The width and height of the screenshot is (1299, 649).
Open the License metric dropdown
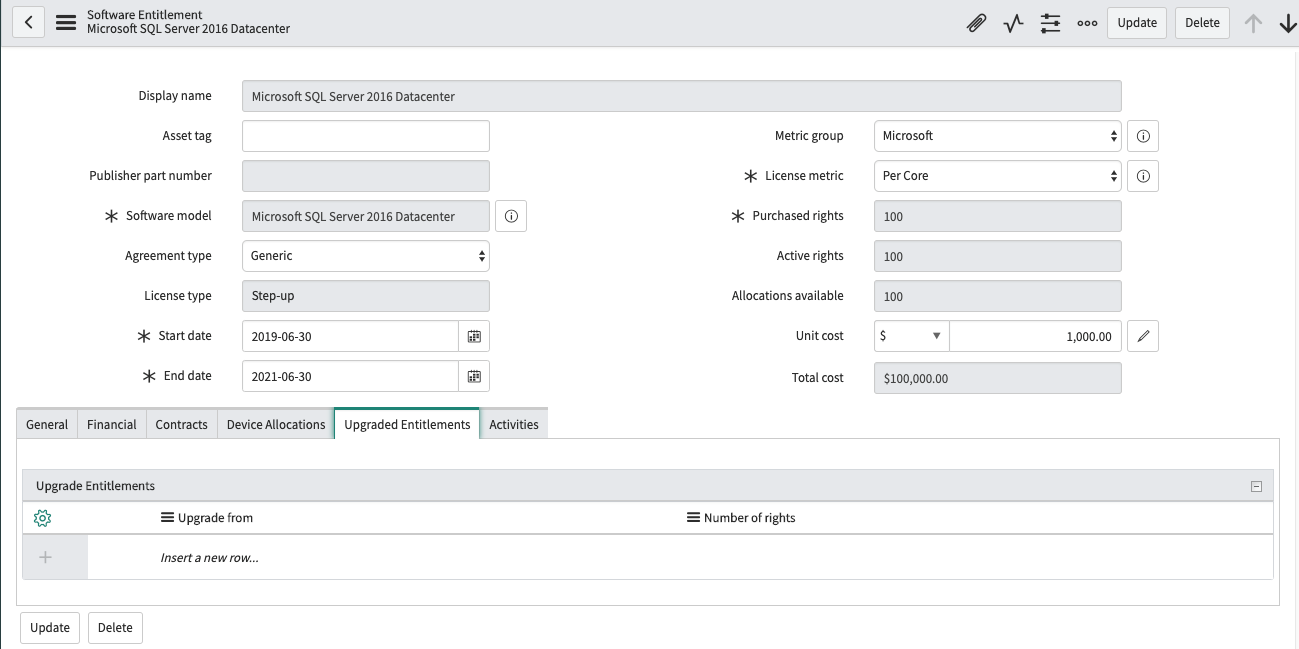click(x=998, y=176)
